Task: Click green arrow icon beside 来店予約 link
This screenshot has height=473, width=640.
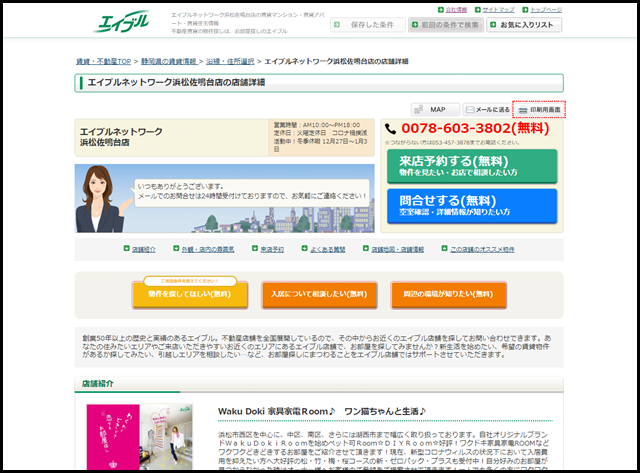Action: (255, 249)
